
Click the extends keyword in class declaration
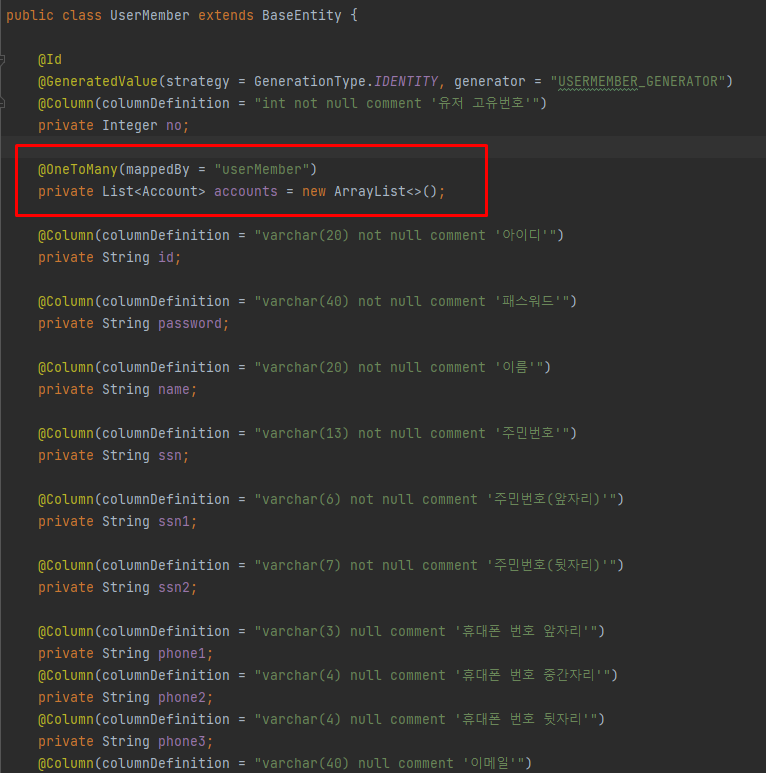click(x=226, y=15)
